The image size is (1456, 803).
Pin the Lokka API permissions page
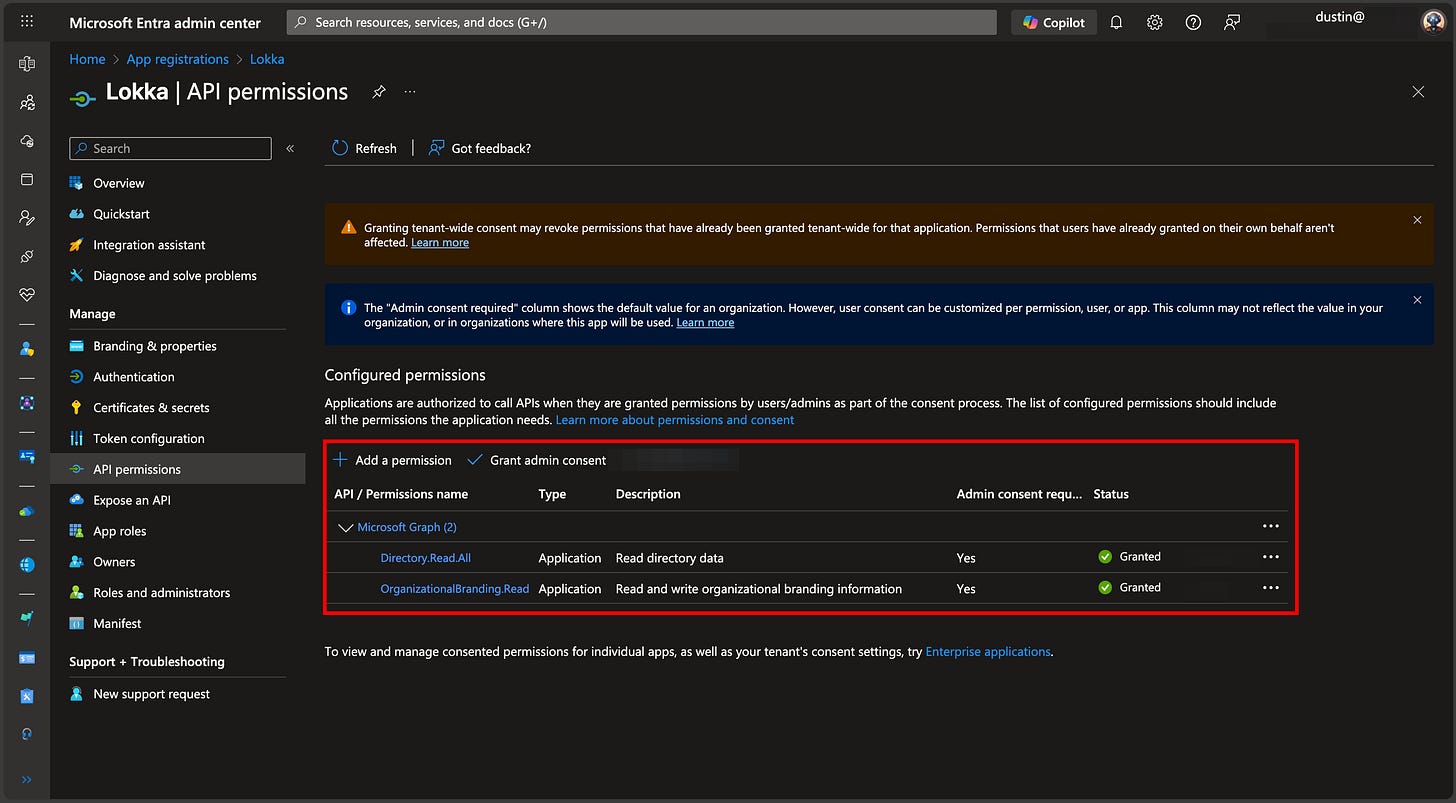point(378,92)
